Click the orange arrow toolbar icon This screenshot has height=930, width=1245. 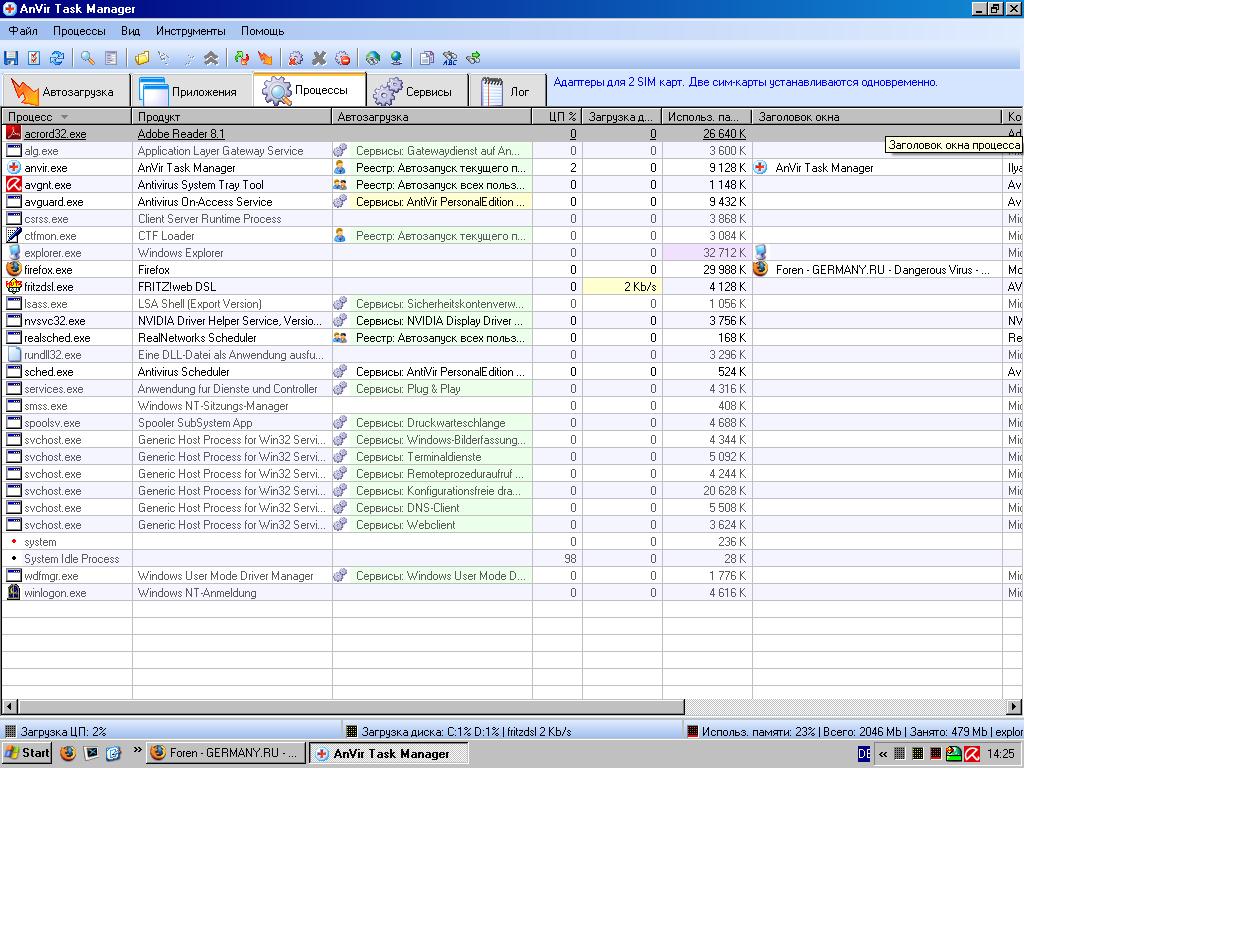[265, 58]
